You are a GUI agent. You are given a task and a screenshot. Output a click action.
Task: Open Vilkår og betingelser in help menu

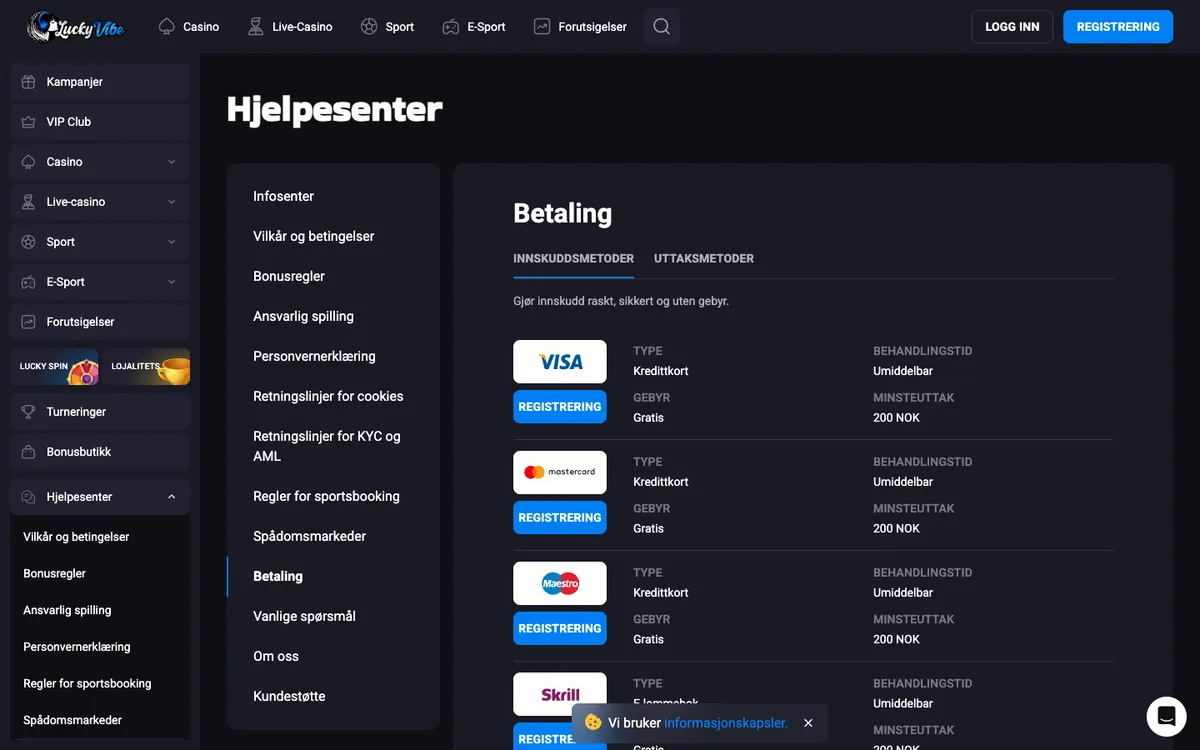click(x=314, y=236)
